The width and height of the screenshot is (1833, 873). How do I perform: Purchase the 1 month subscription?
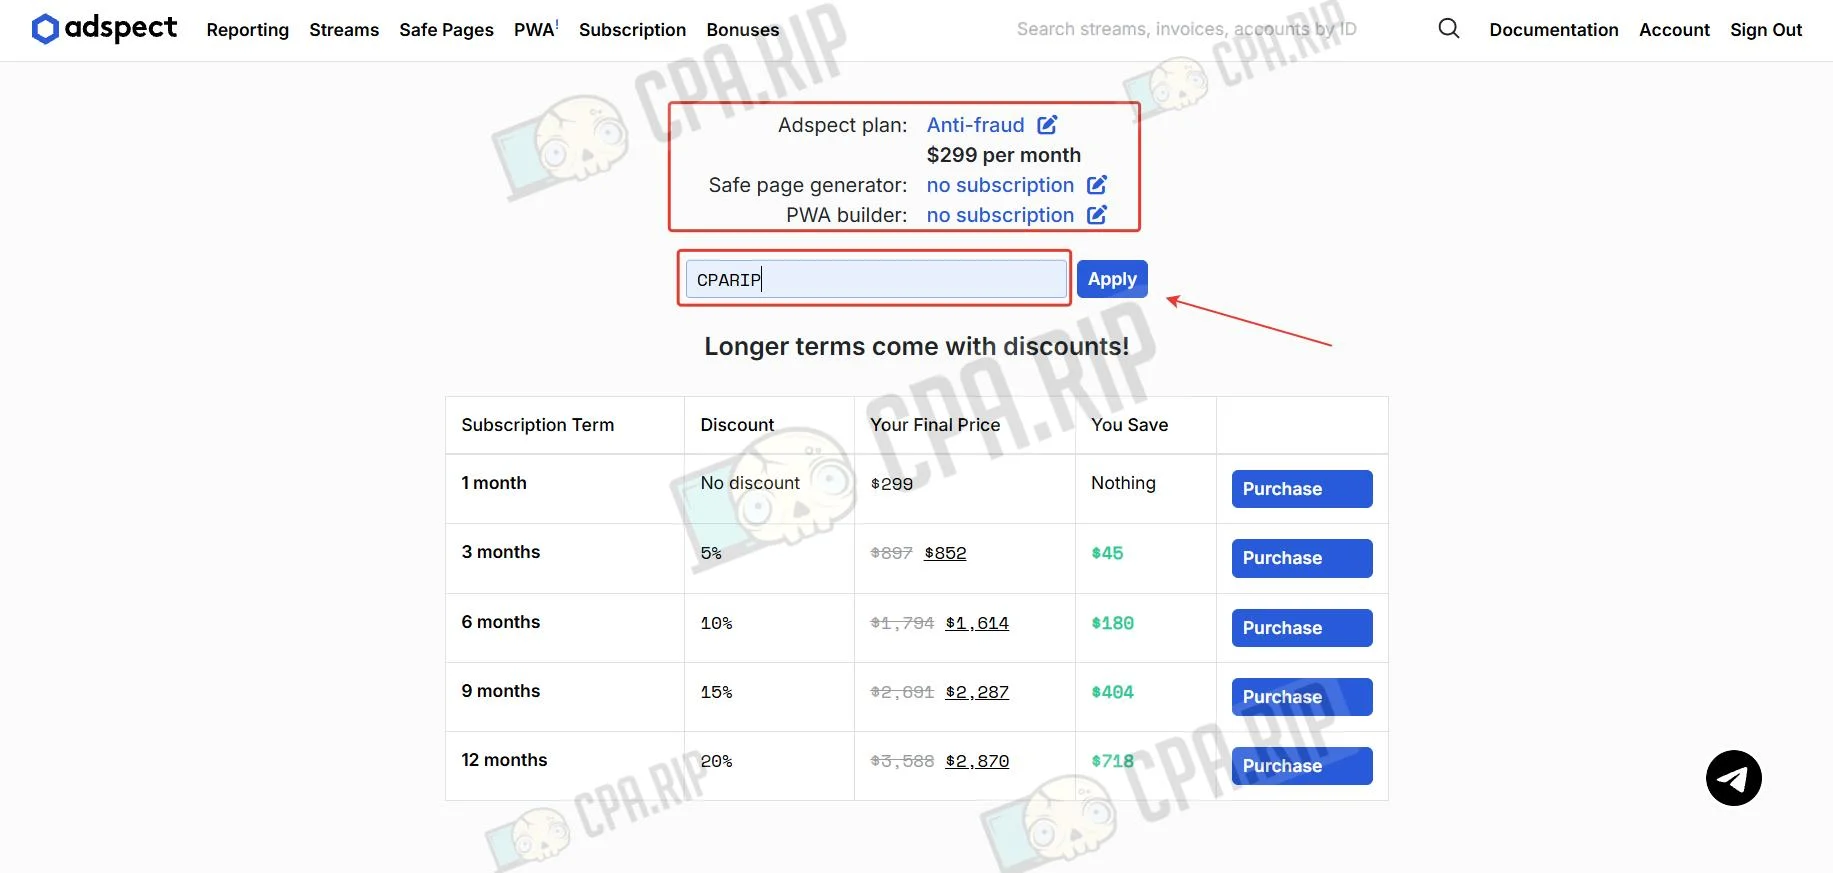[1302, 489]
